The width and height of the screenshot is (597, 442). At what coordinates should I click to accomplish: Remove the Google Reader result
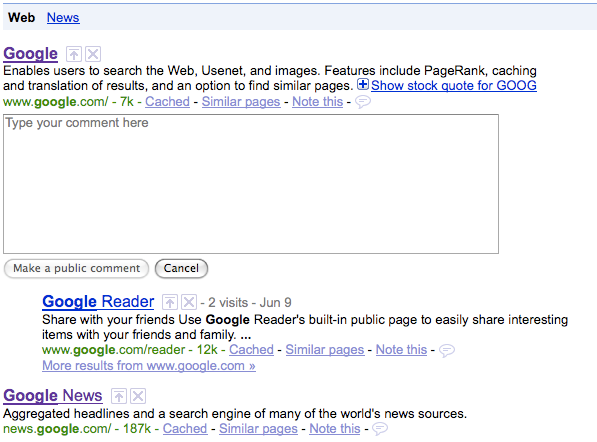[x=189, y=302]
